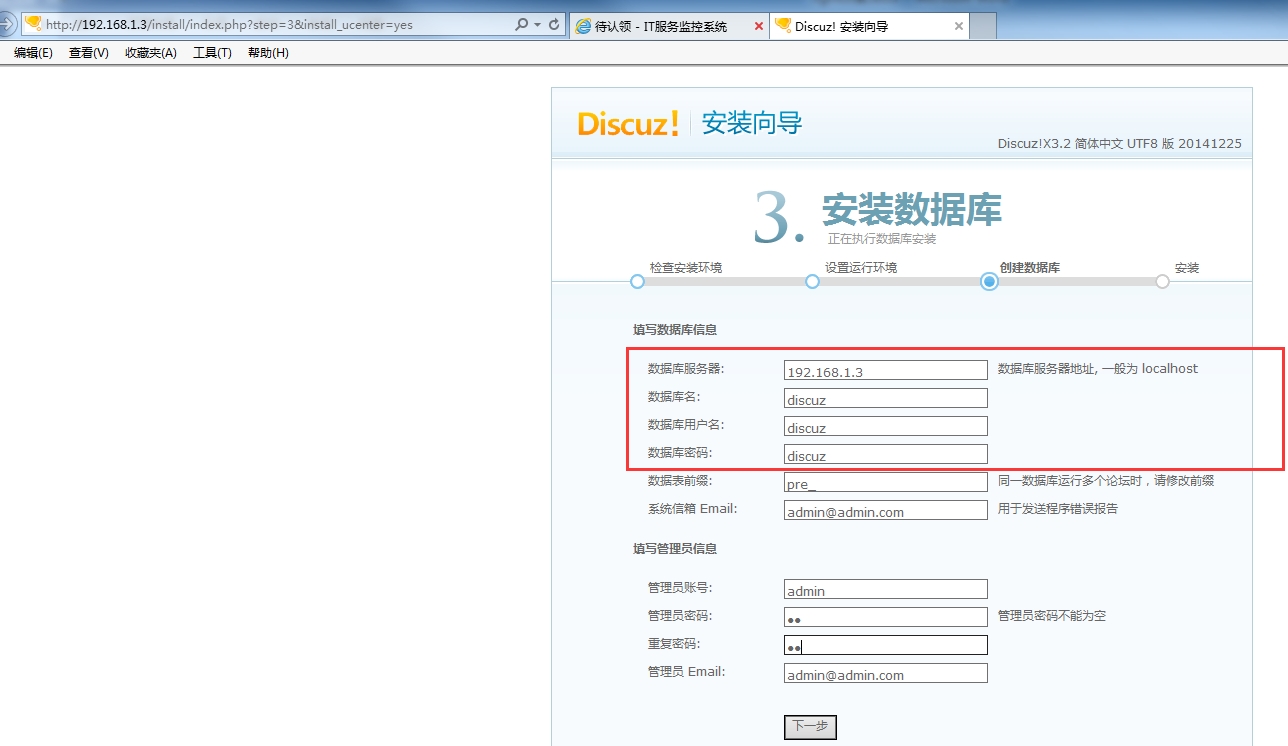Close the IT服务监控系统 tab
The width and height of the screenshot is (1288, 746).
pyautogui.click(x=758, y=26)
